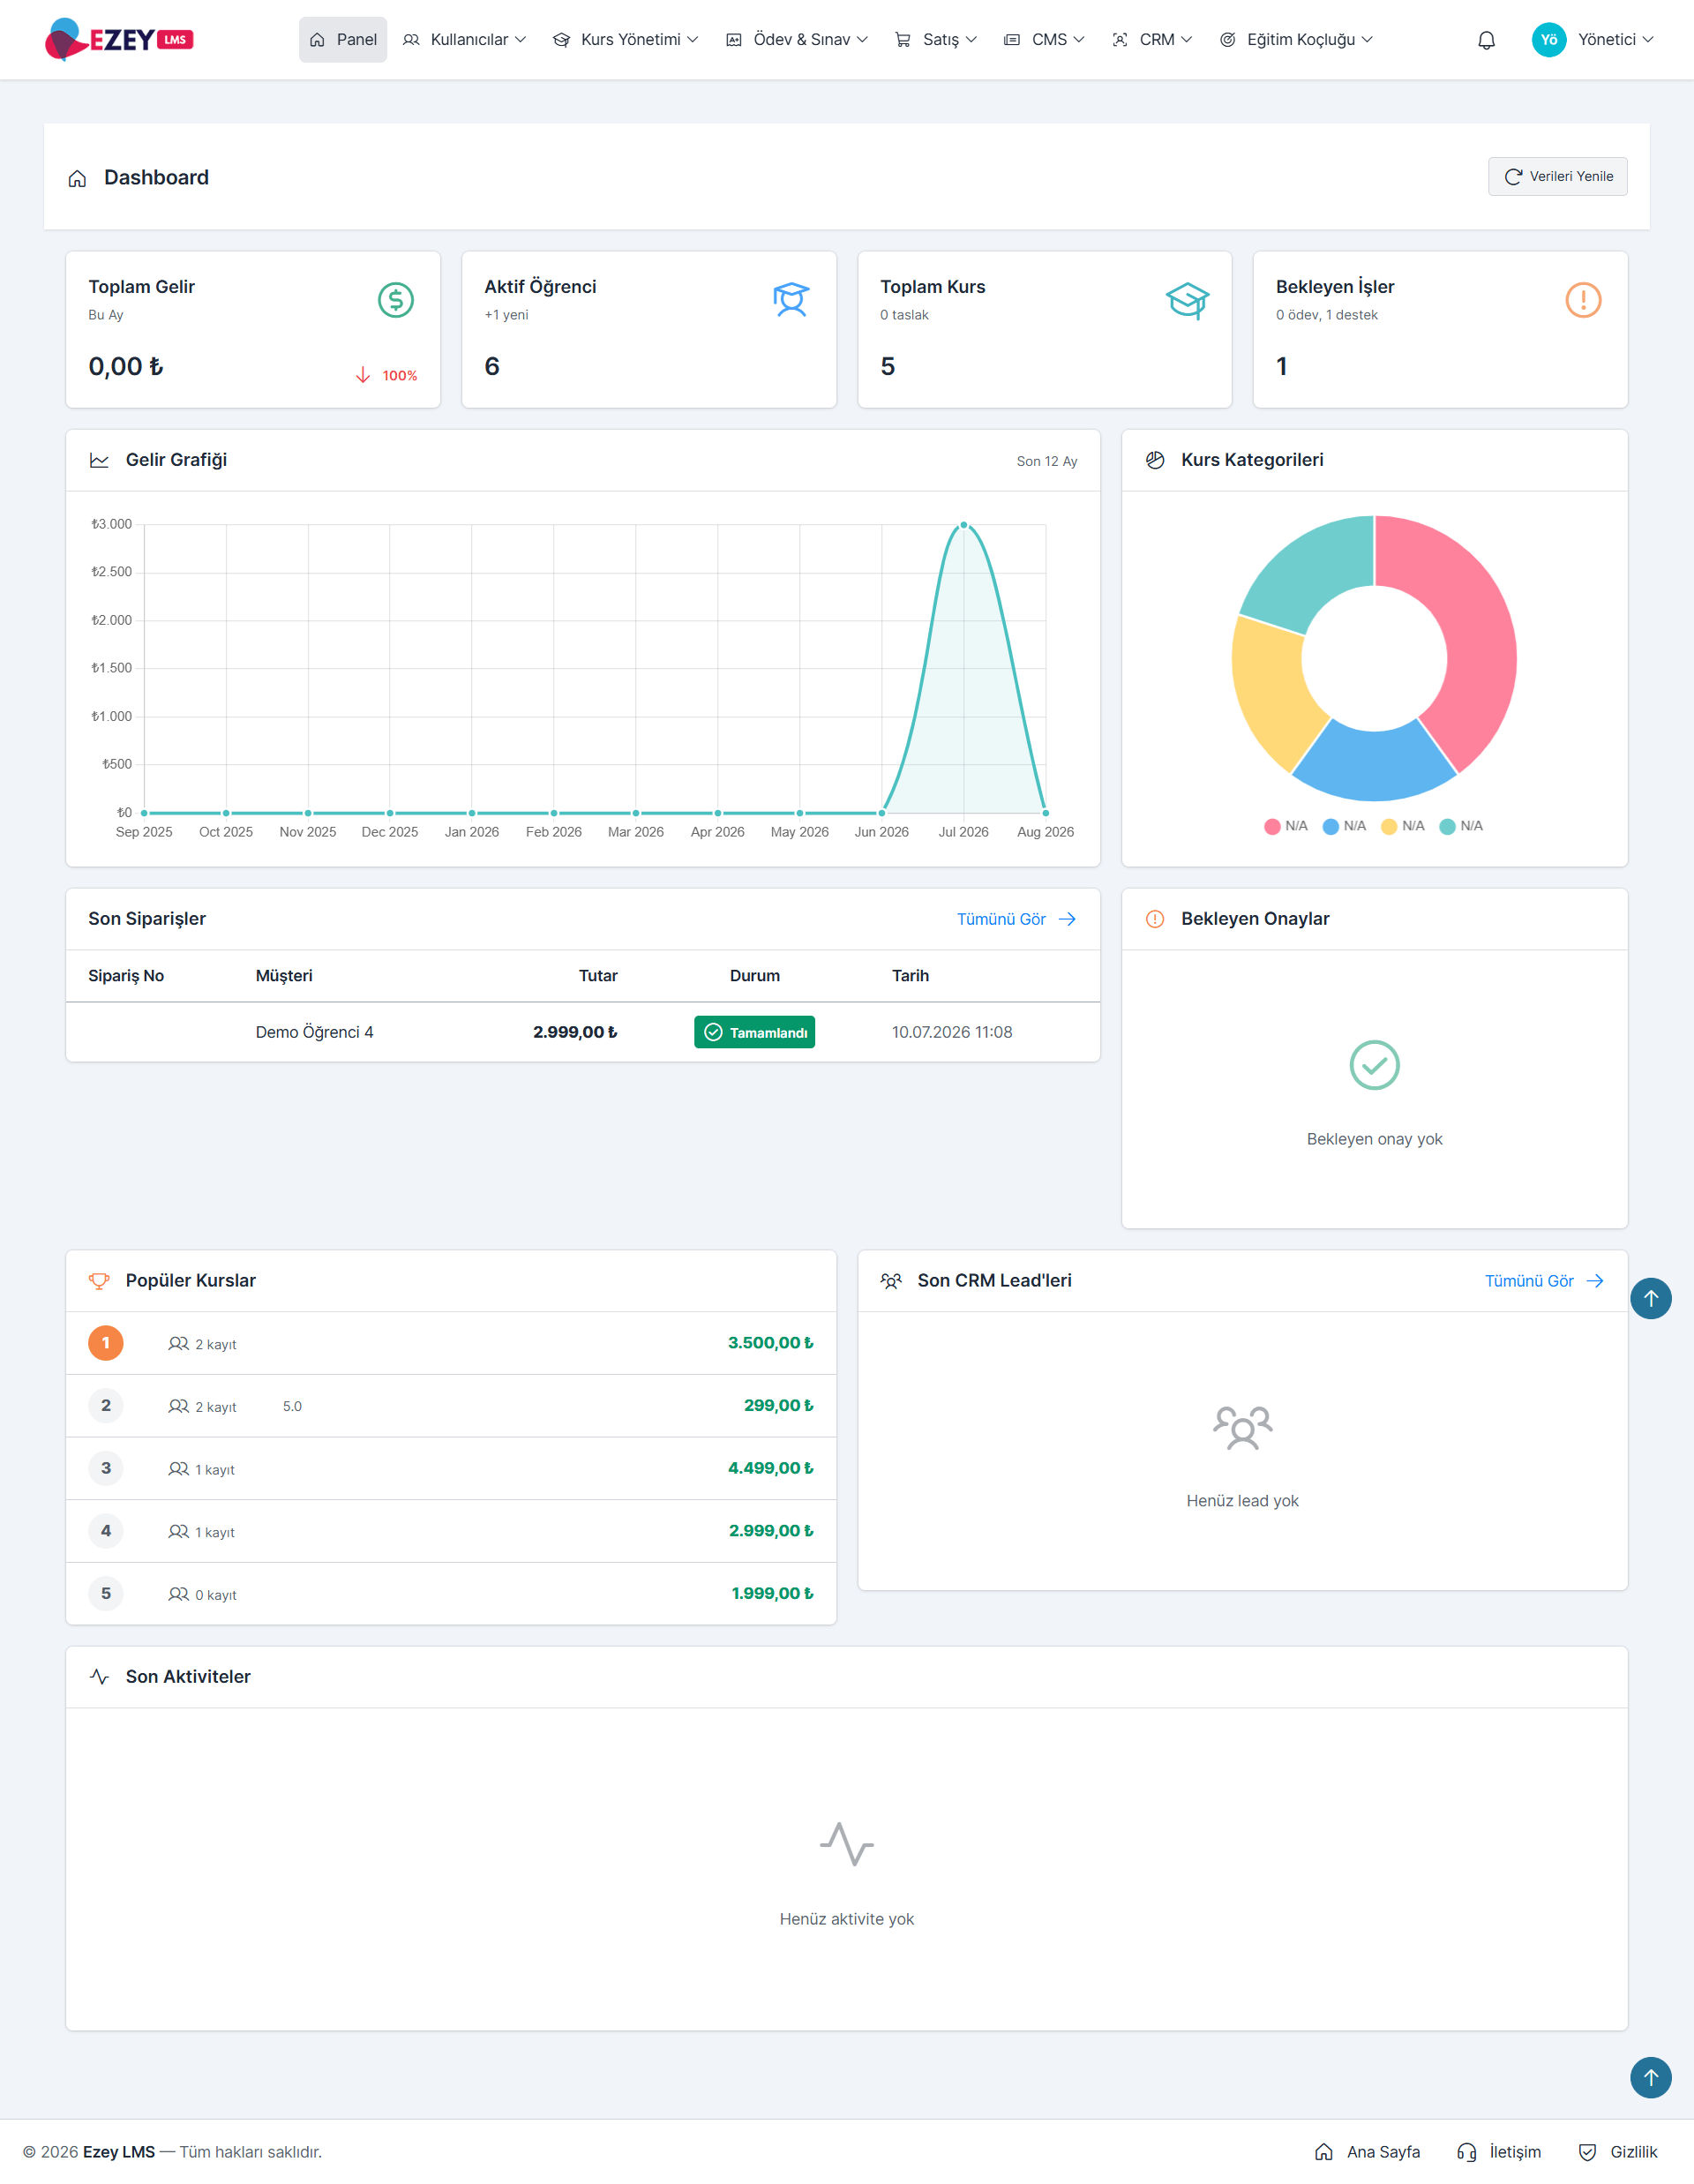The width and height of the screenshot is (1694, 2184).
Task: Open the Gizlilik footer link
Action: point(1617,2152)
